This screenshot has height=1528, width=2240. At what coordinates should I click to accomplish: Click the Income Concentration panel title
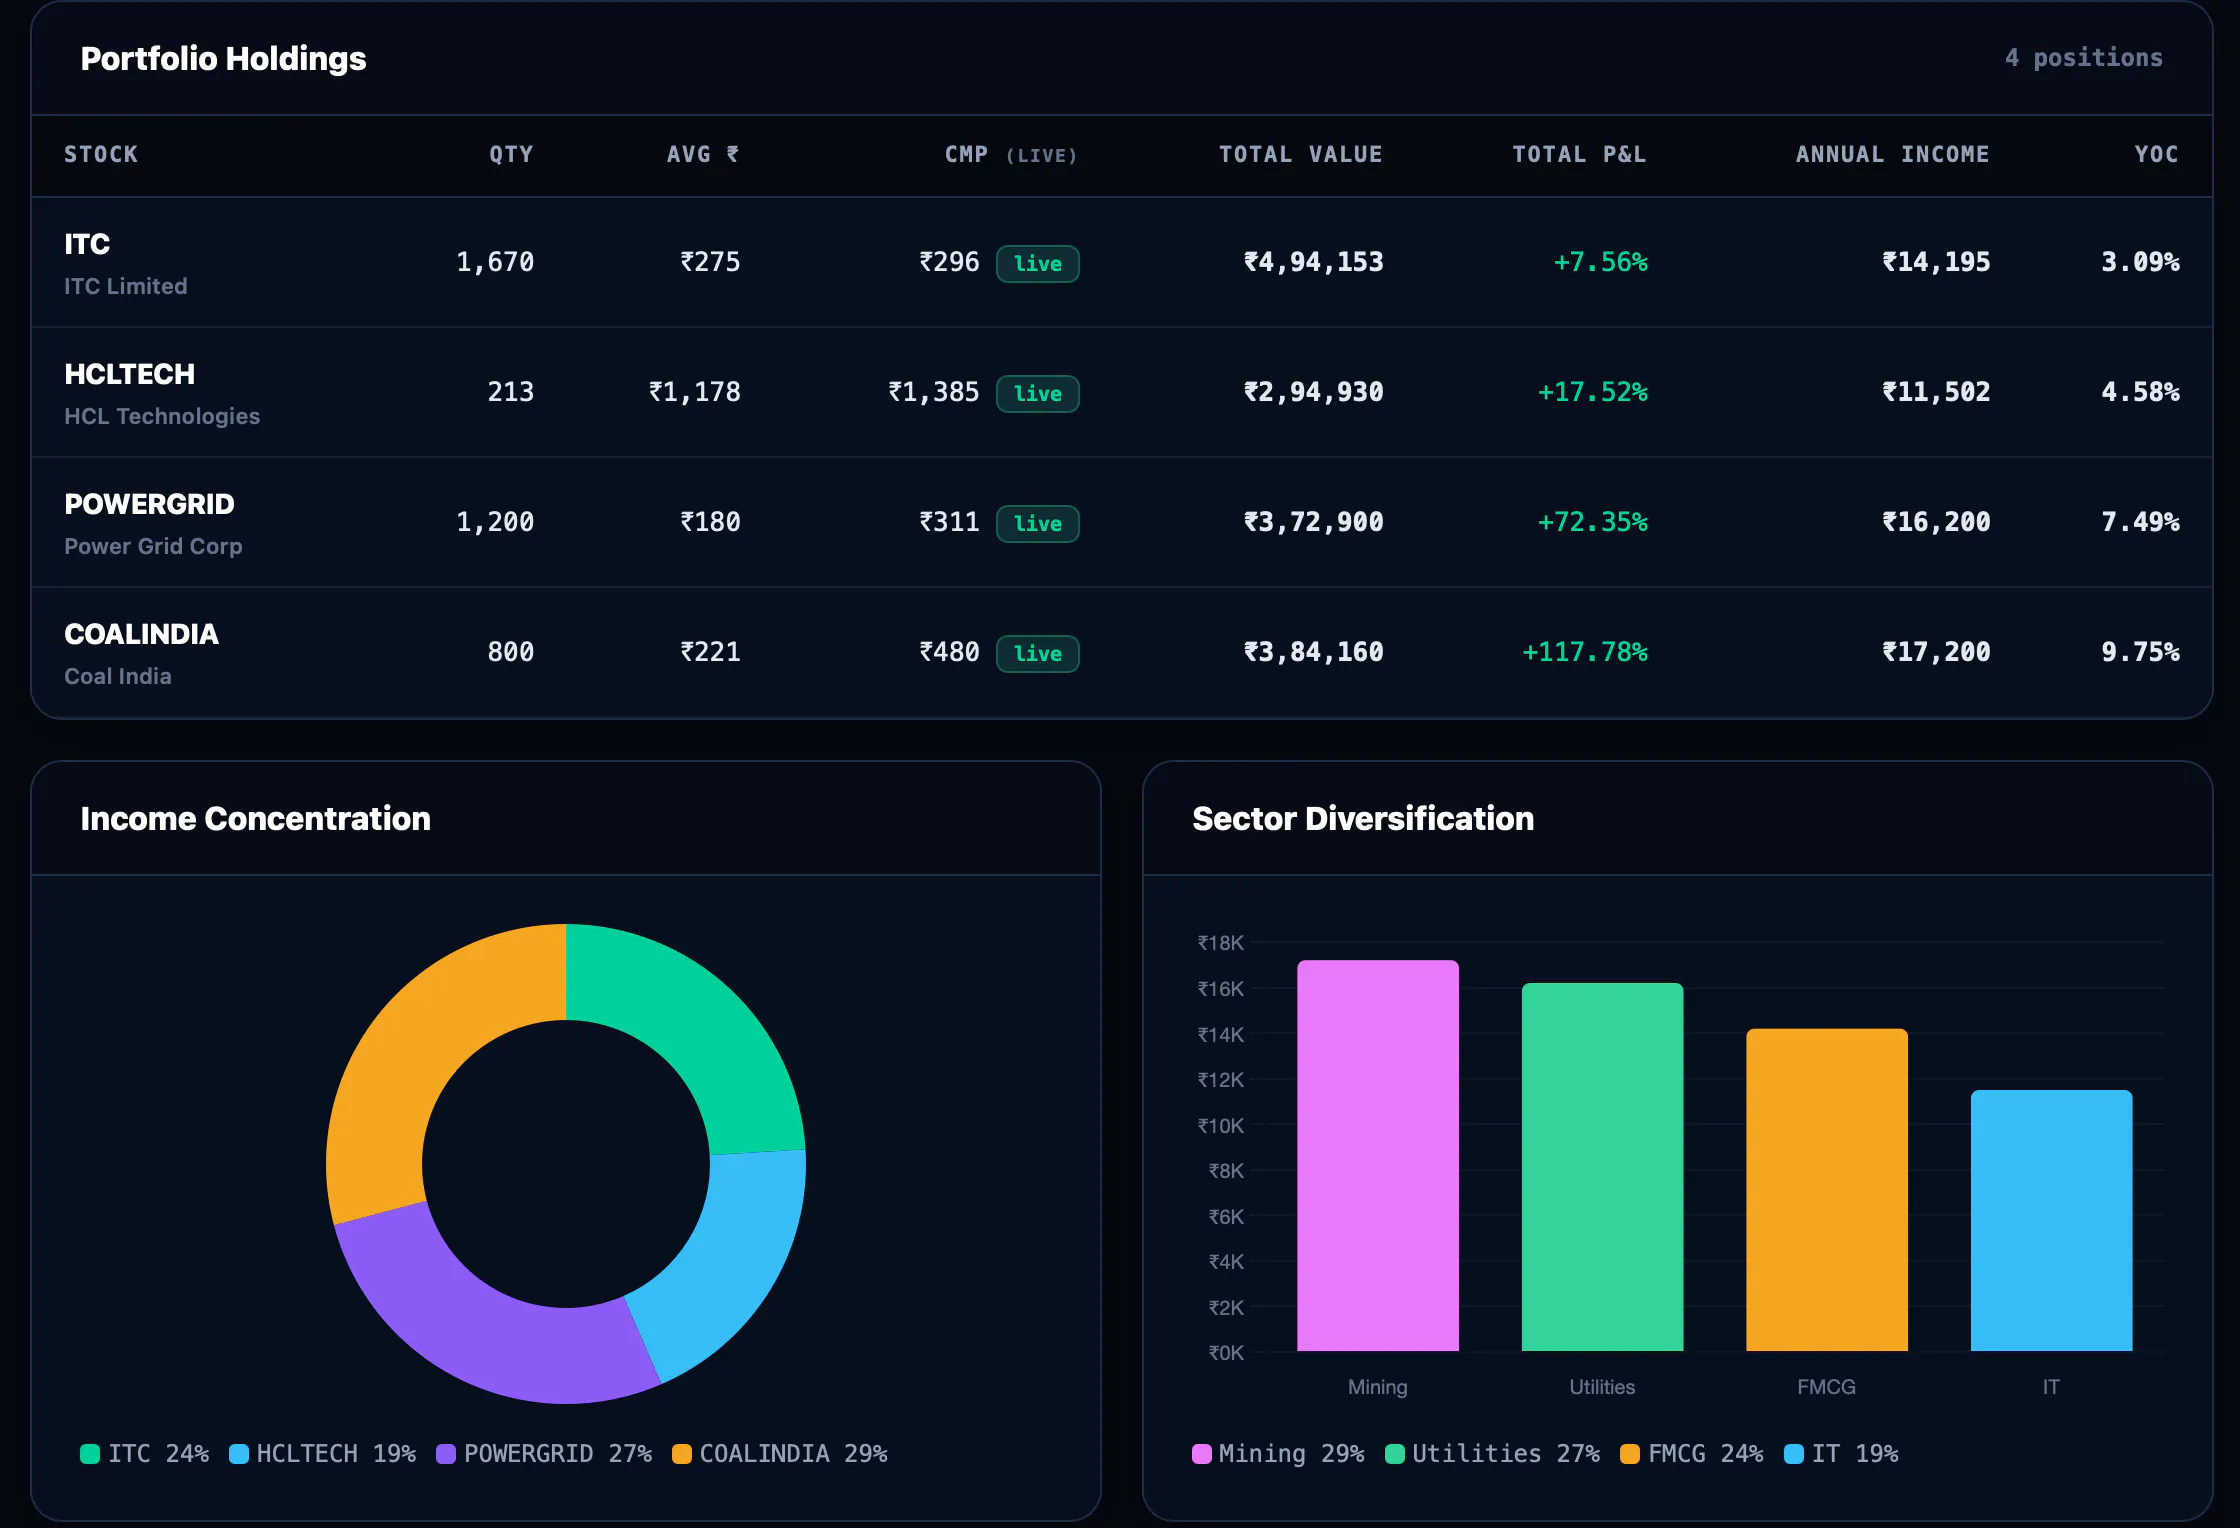coord(255,819)
